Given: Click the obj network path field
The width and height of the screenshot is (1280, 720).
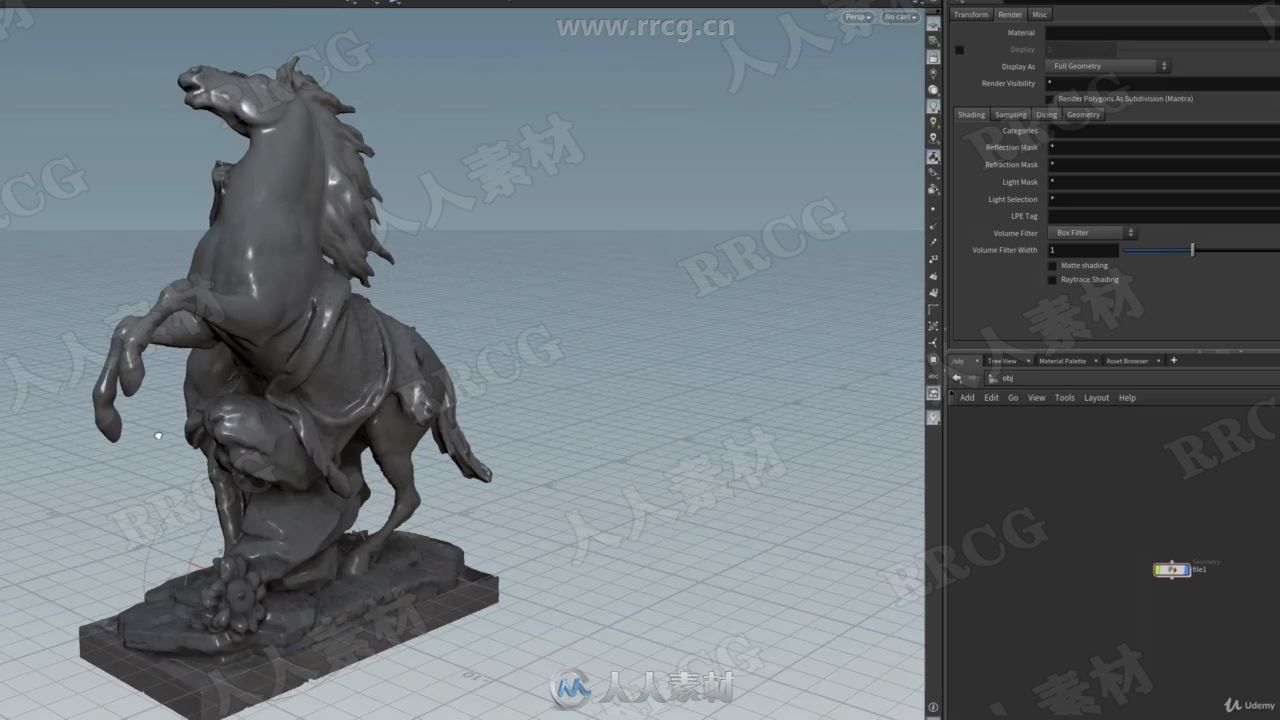Looking at the screenshot, I should [x=1132, y=378].
